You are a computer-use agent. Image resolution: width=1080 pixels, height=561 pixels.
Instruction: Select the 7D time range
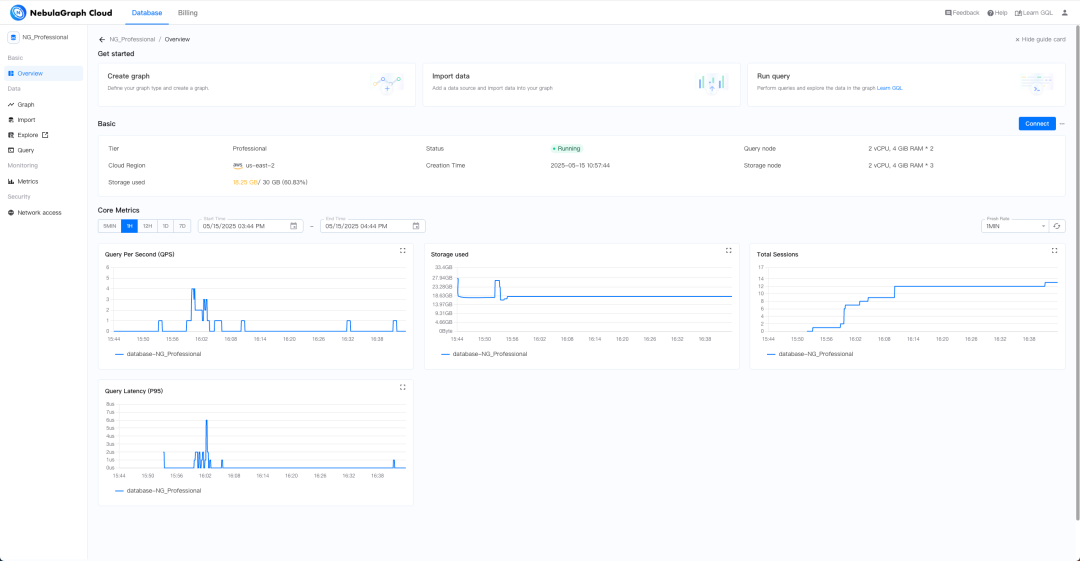pos(183,226)
